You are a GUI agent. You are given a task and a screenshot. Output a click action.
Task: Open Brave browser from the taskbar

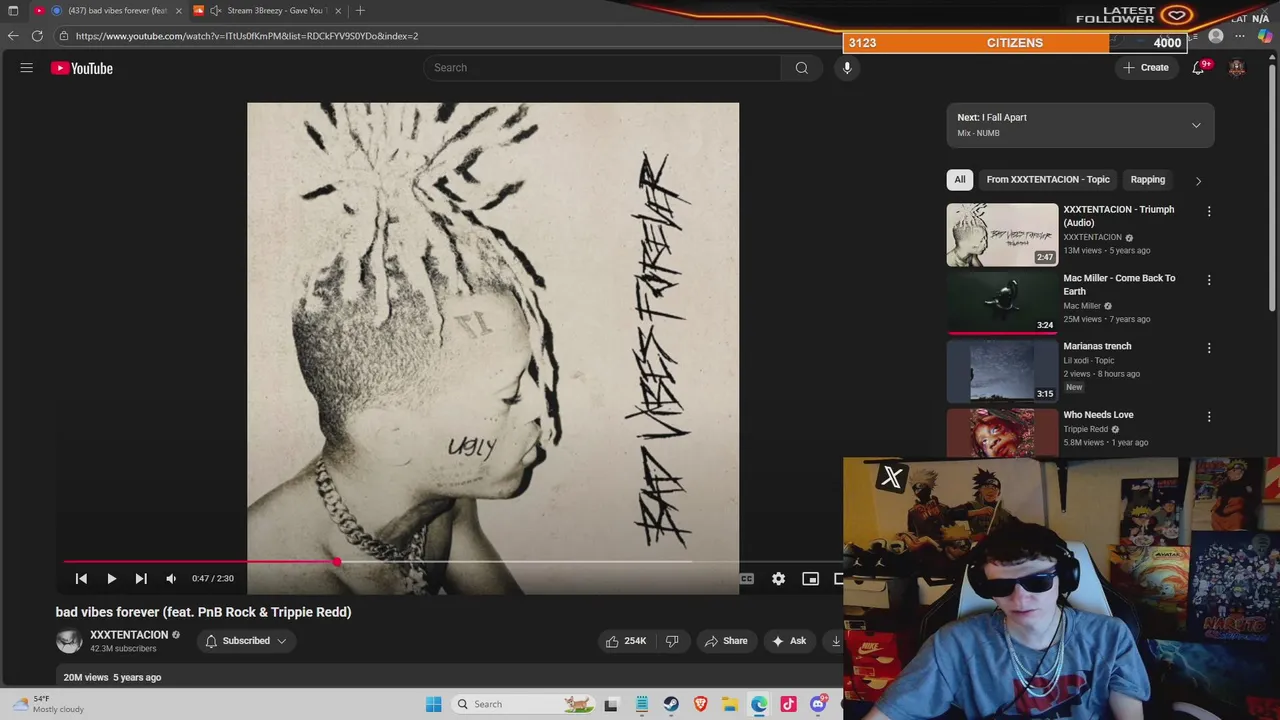point(700,704)
